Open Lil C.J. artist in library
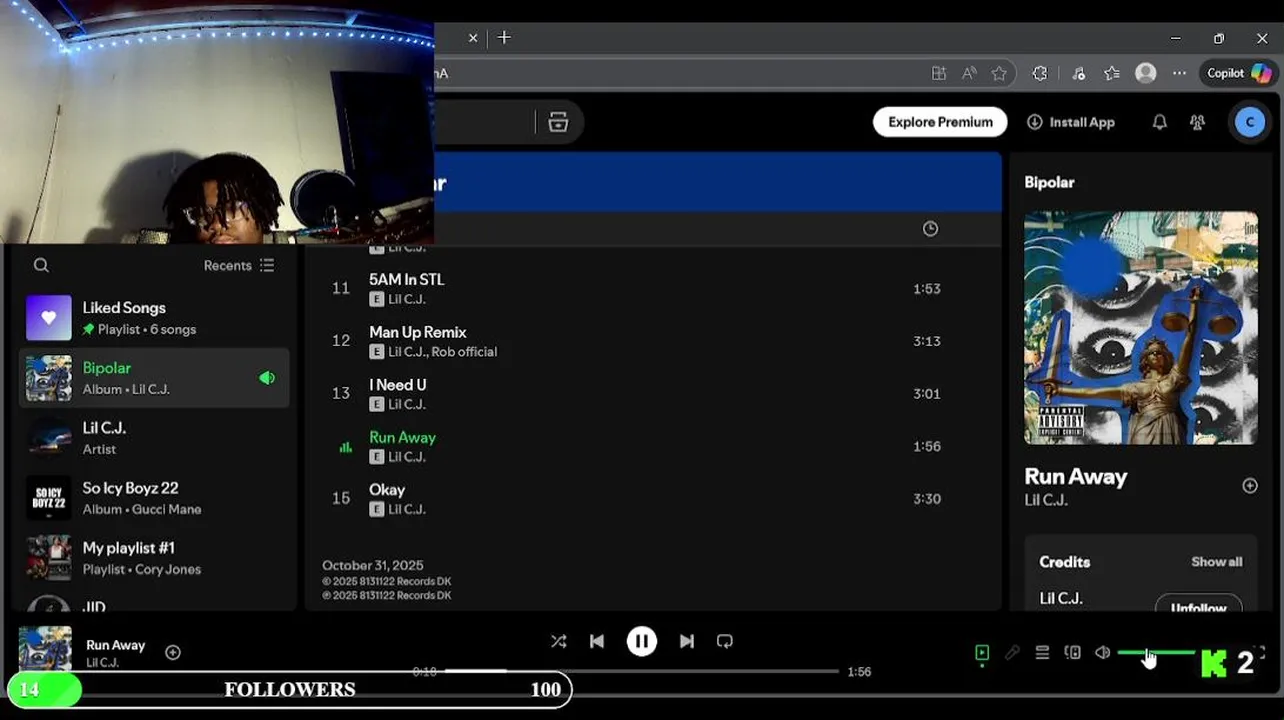 pyautogui.click(x=154, y=438)
